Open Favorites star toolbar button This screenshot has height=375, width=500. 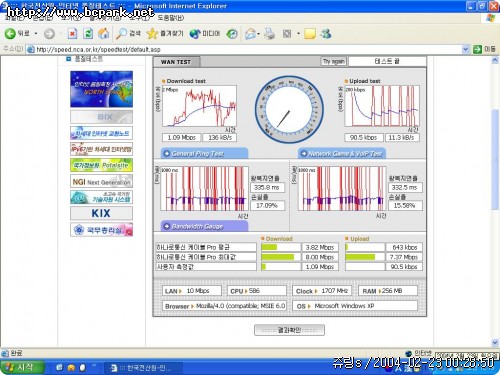tap(165, 33)
